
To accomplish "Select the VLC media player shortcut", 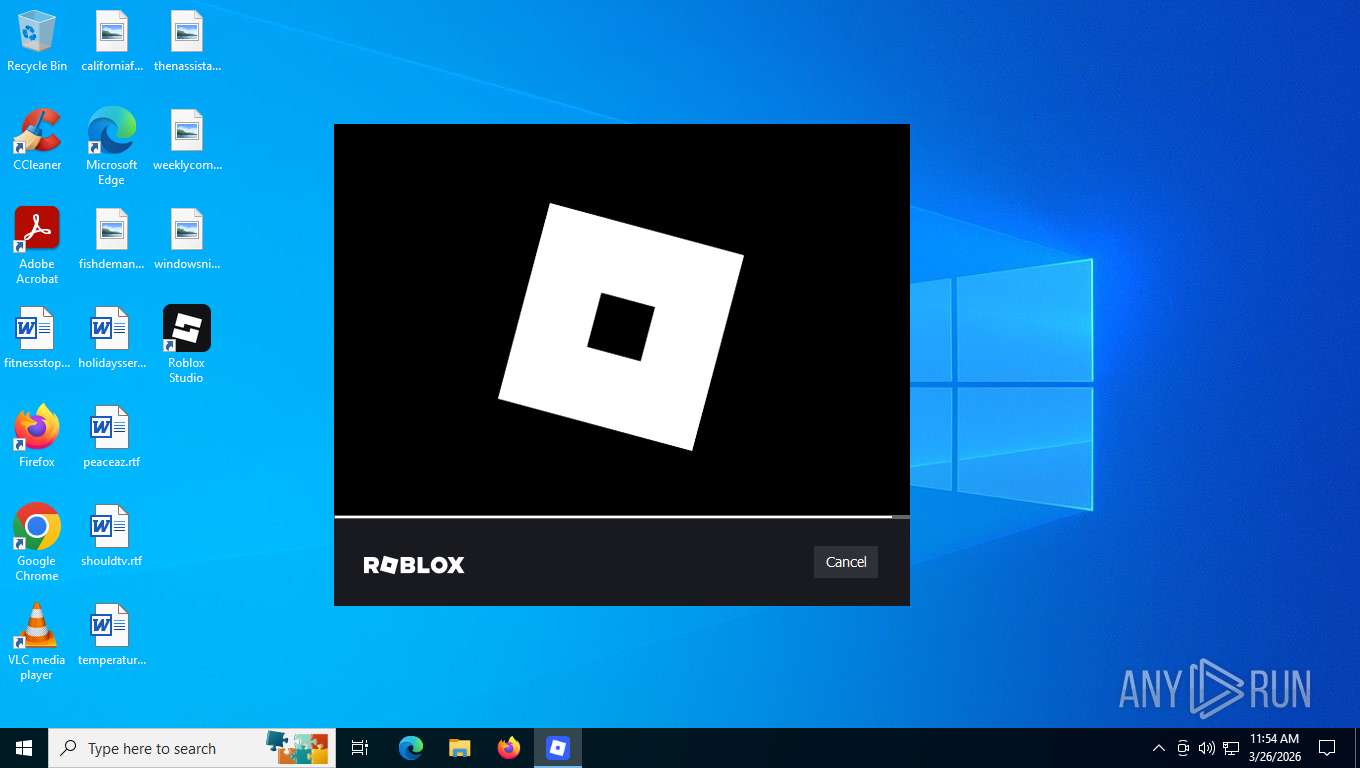I will pos(37,642).
